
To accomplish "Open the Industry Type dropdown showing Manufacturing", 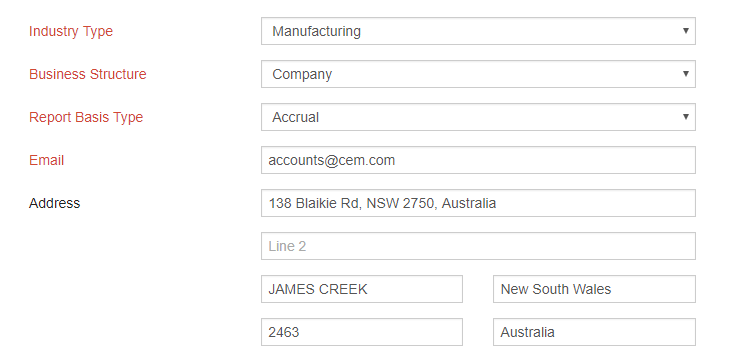I will click(x=478, y=31).
